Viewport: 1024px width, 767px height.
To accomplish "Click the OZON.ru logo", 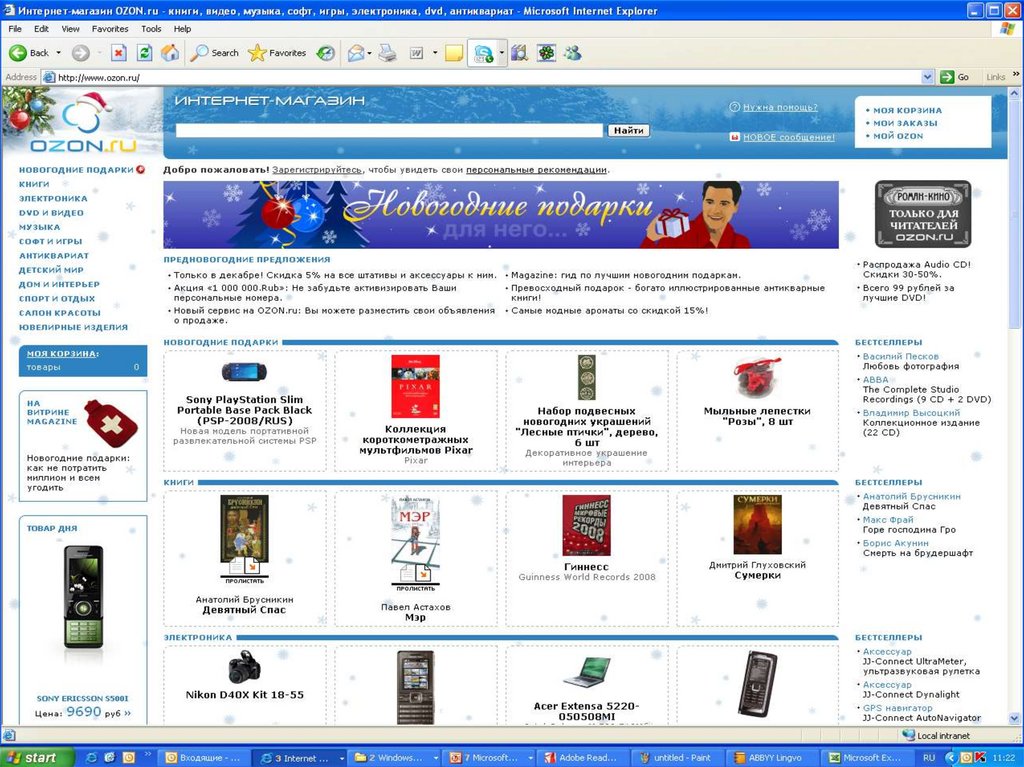I will [82, 123].
